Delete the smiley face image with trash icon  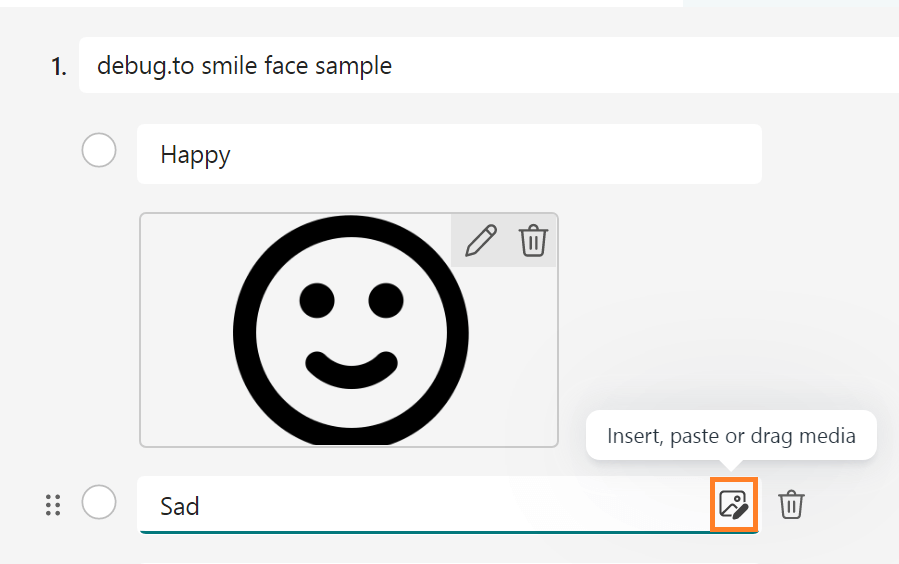(533, 241)
